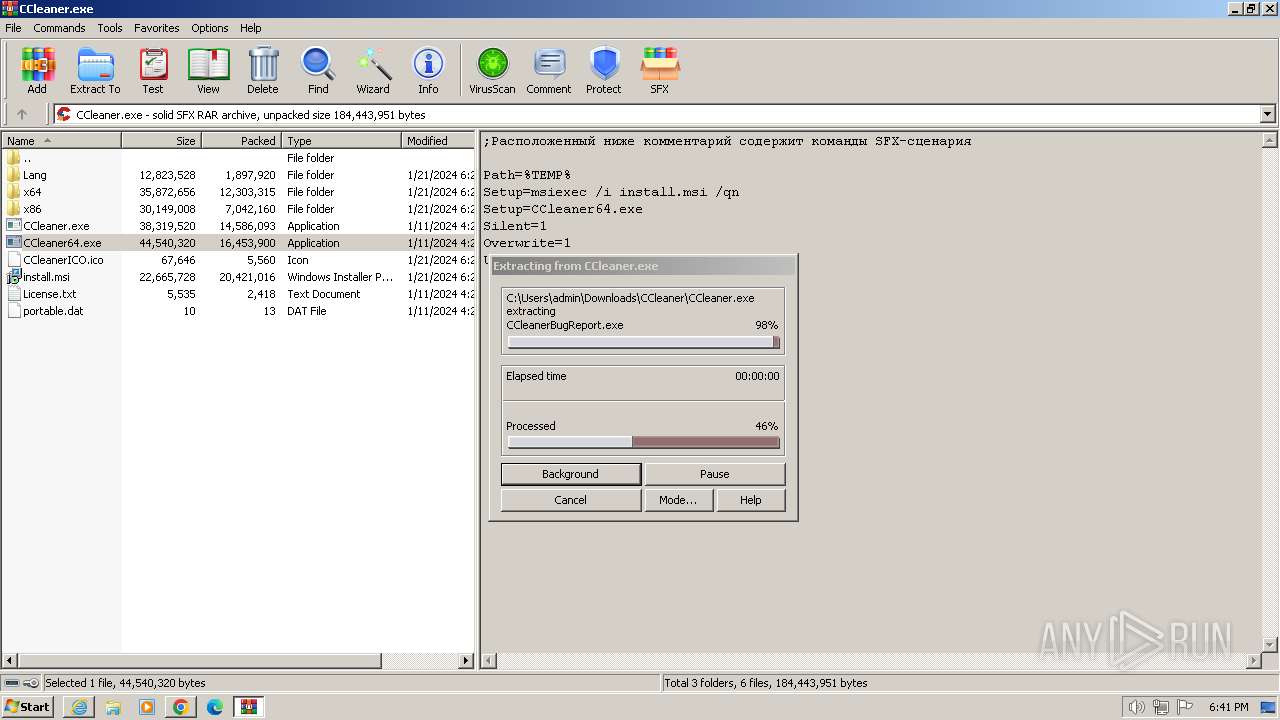Sort files by Type column
The width and height of the screenshot is (1280, 720).
pos(341,141)
